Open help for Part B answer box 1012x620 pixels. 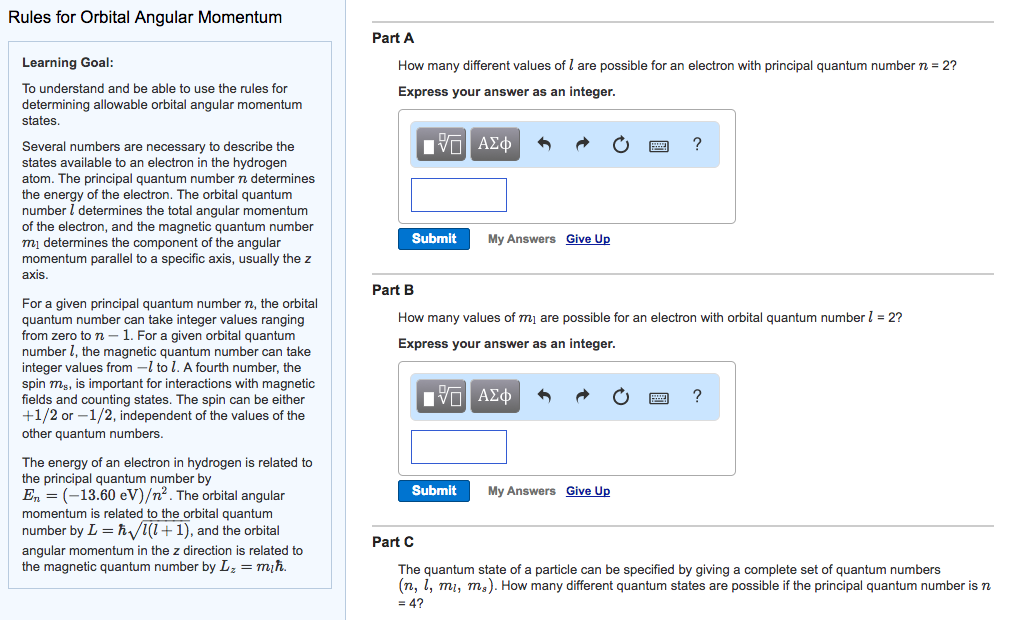click(x=697, y=397)
